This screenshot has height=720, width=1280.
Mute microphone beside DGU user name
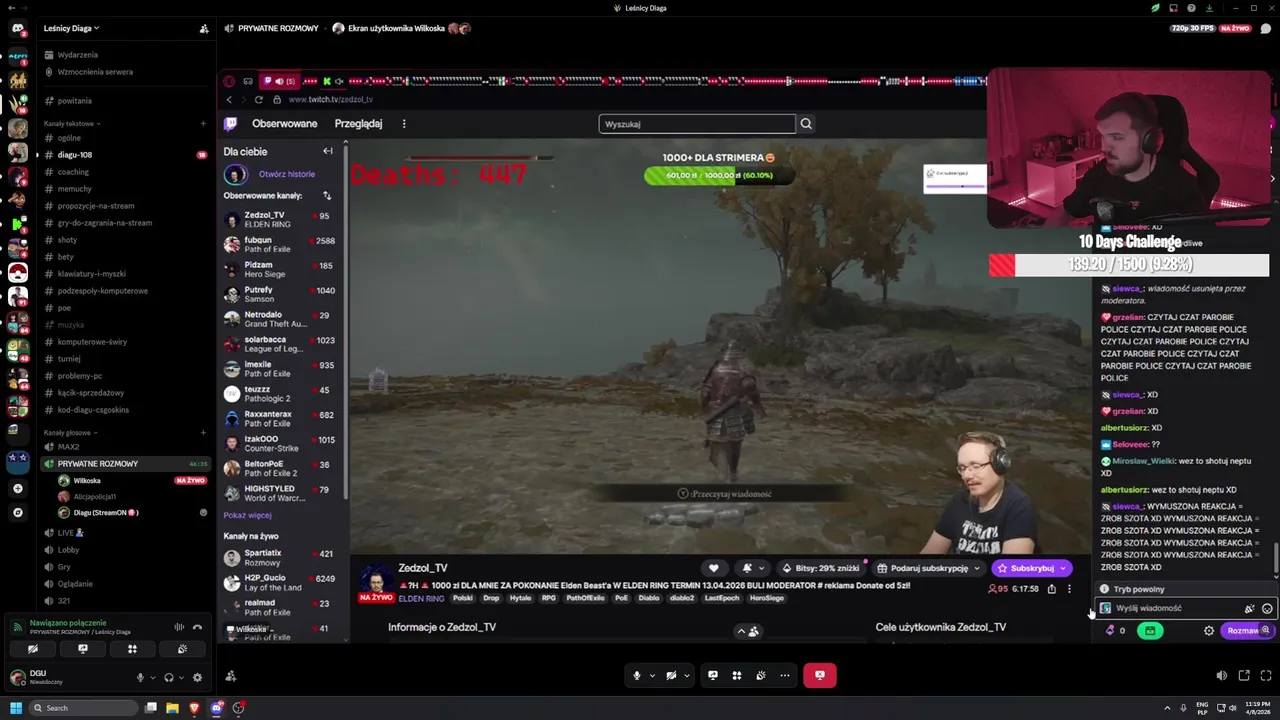(140, 677)
